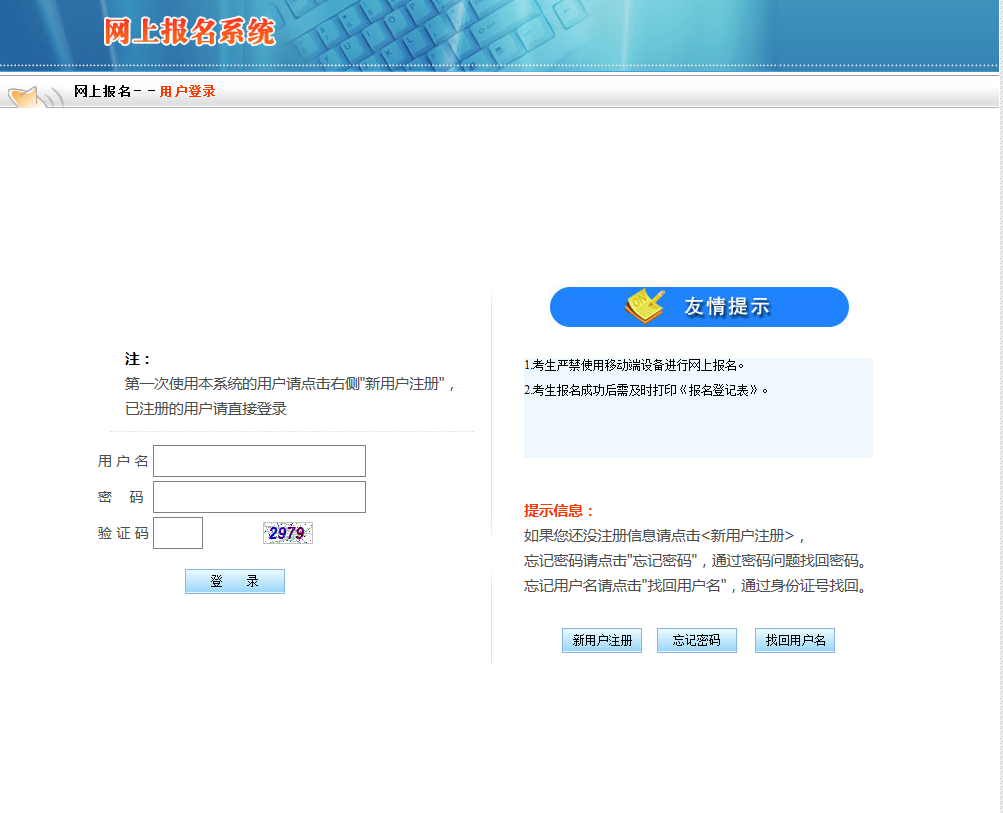
Task: Click the notebook icon in 友情提示 banner
Action: click(645, 306)
